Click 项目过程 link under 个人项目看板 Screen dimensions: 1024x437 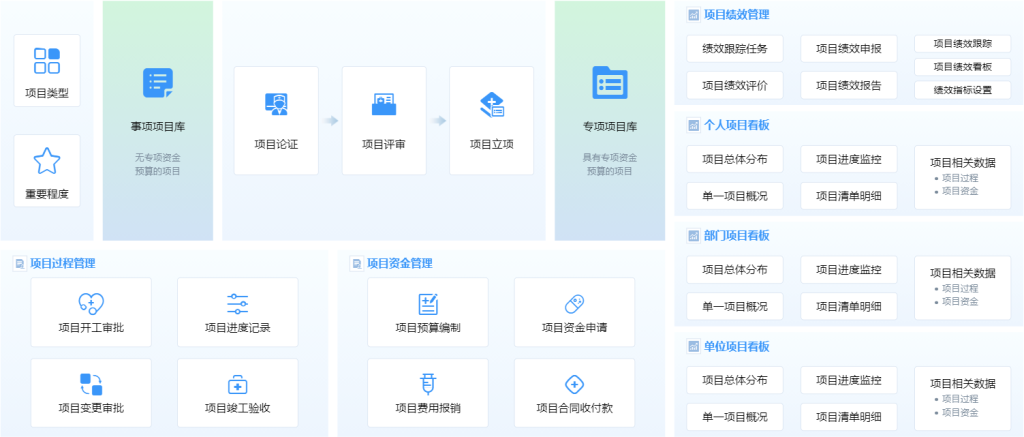960,178
